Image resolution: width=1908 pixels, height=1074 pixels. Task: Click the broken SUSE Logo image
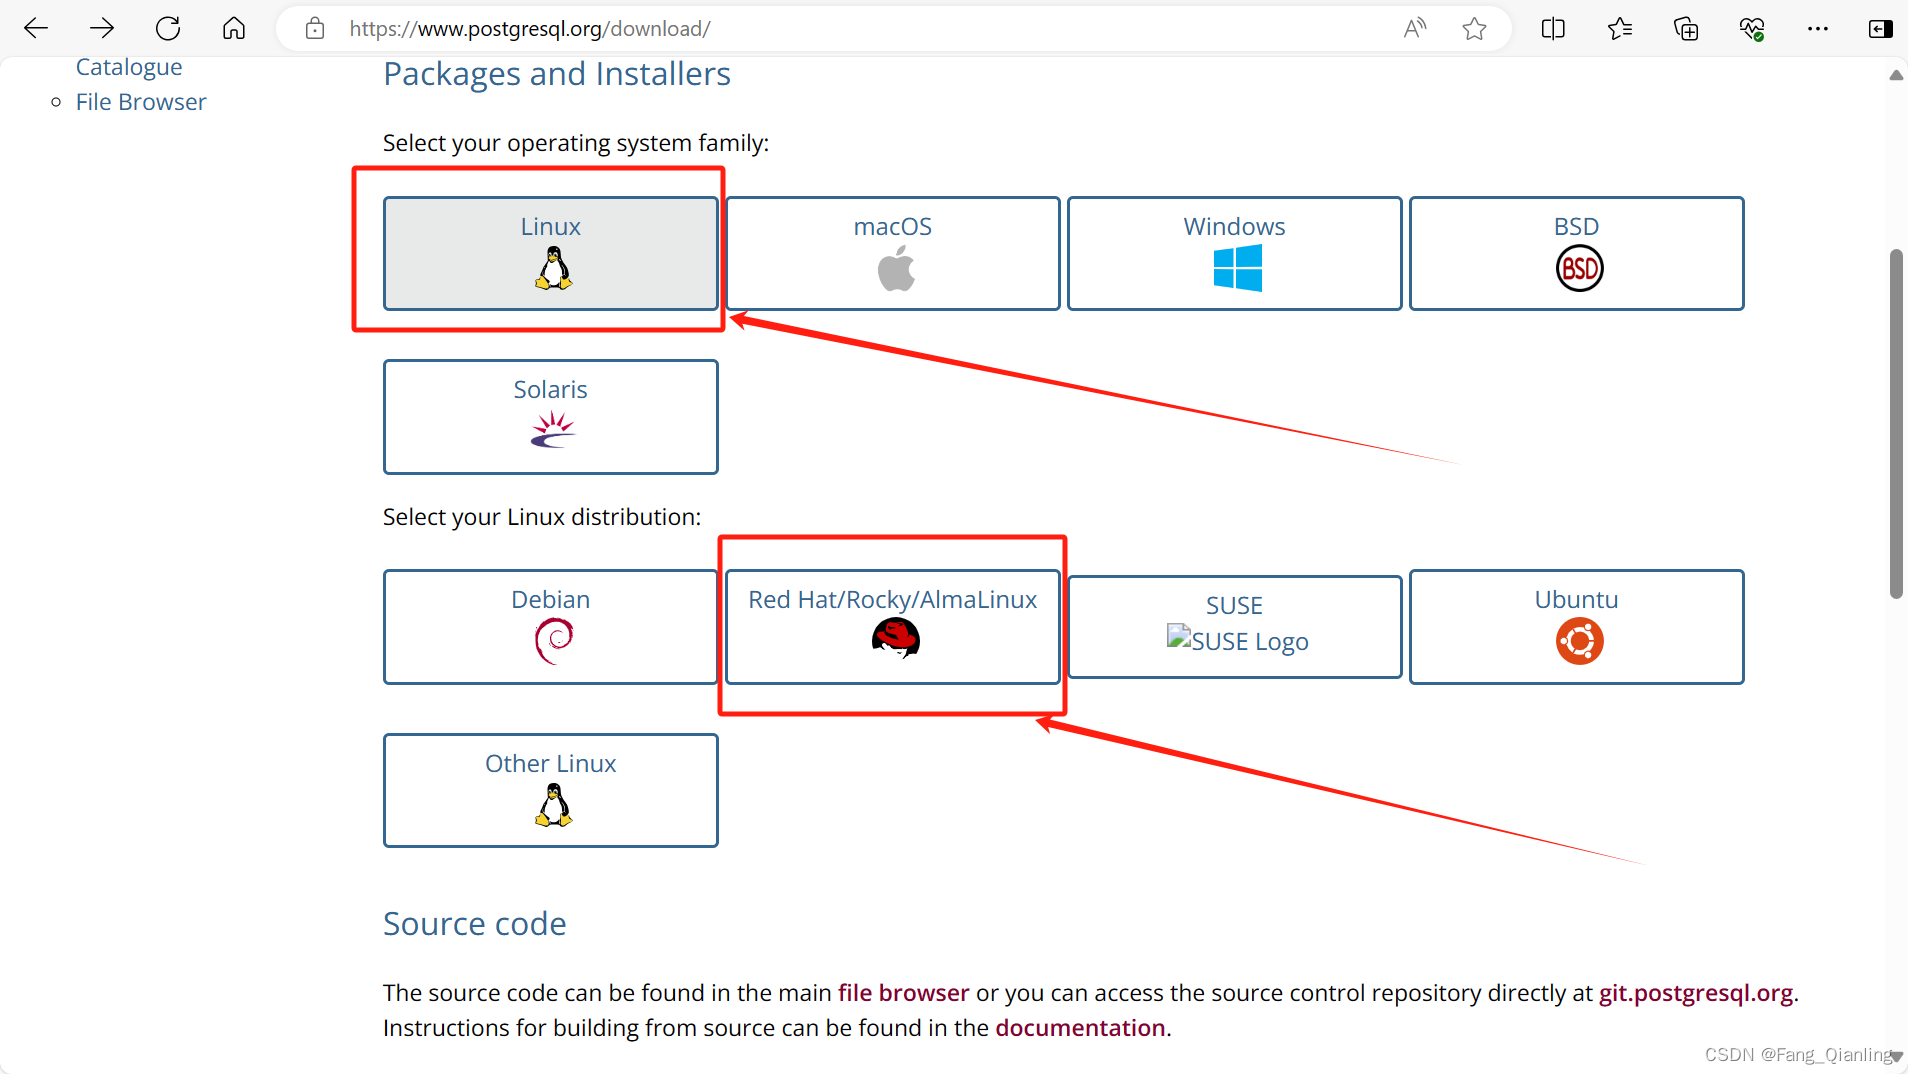(1238, 641)
